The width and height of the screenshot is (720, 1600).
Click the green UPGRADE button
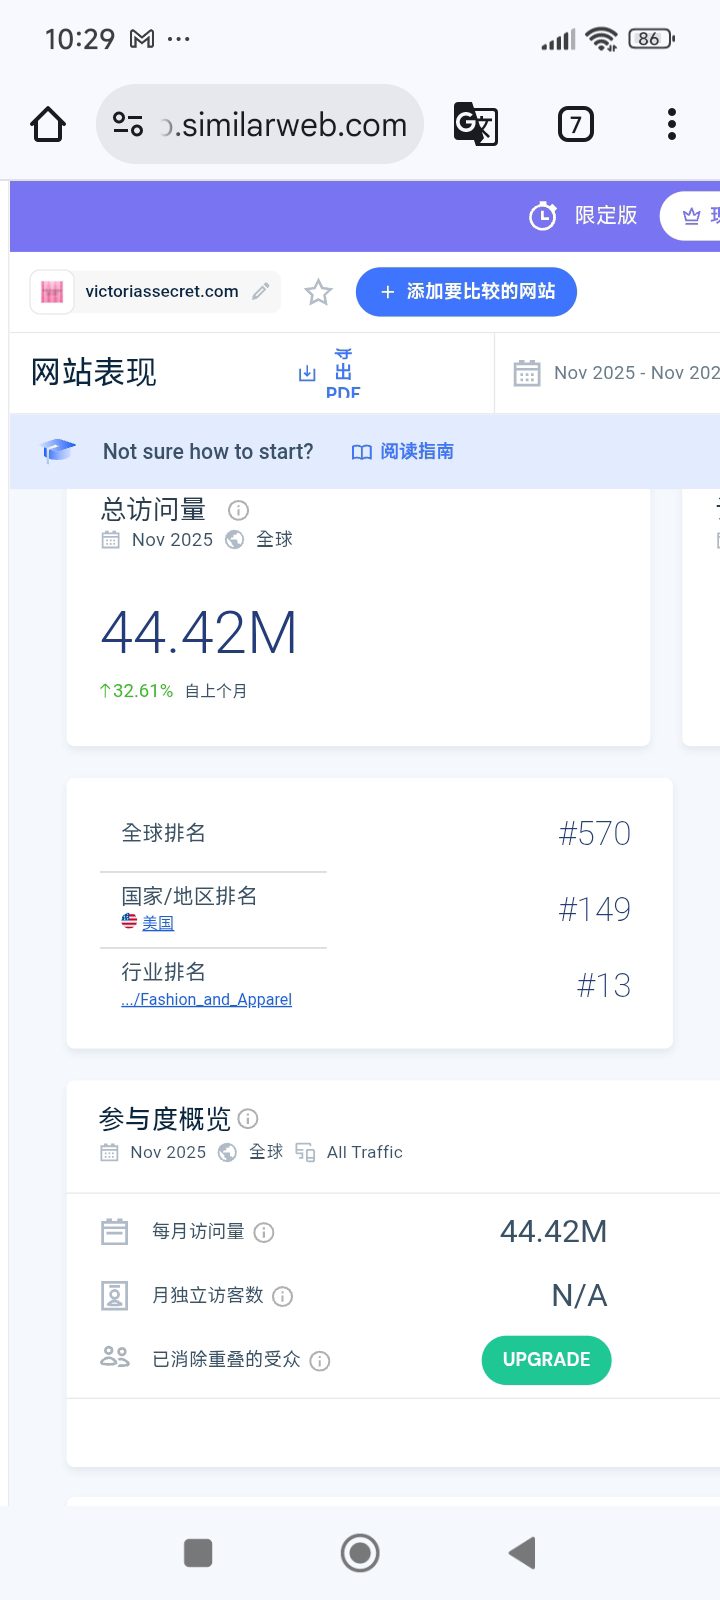tap(547, 1360)
